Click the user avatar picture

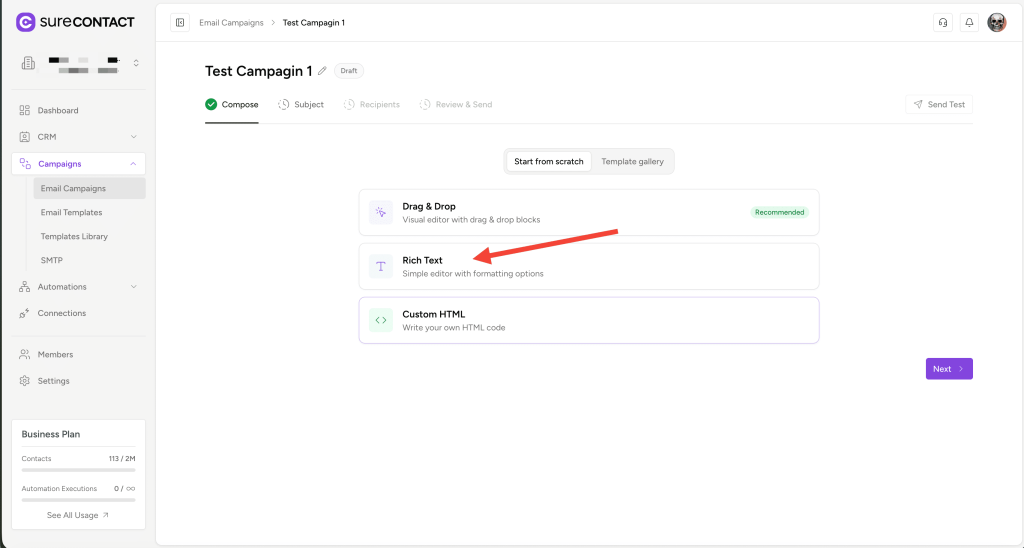point(997,22)
